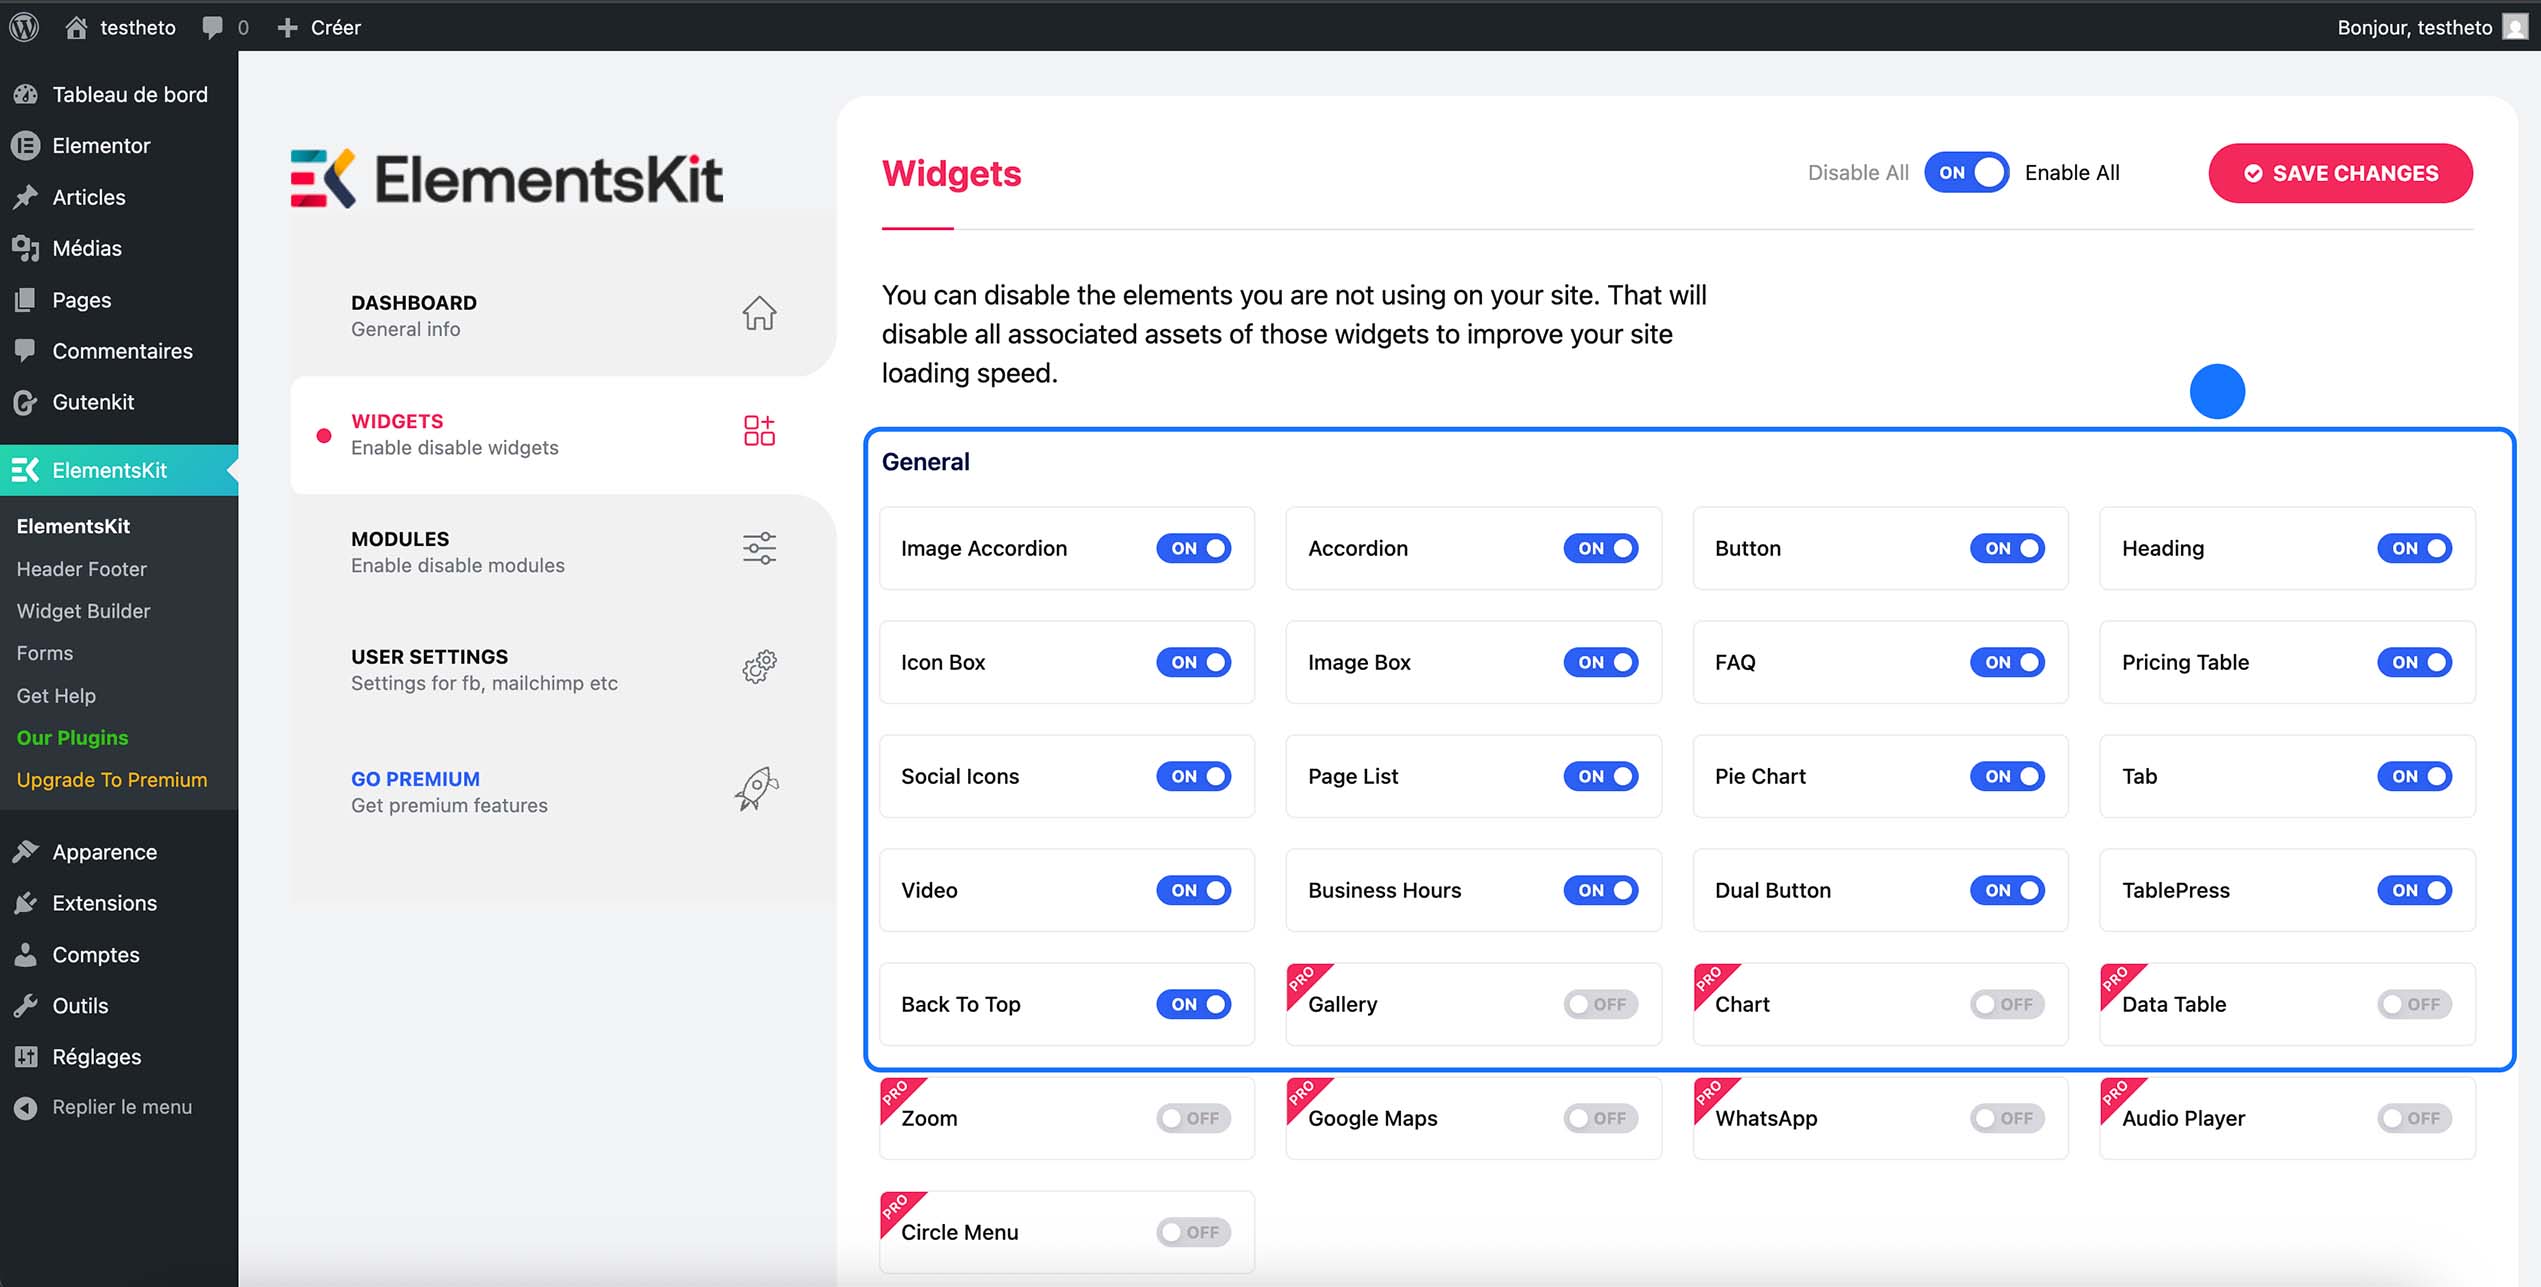Image resolution: width=2541 pixels, height=1287 pixels.
Task: Open the Upgrade To Premium link
Action: point(112,779)
